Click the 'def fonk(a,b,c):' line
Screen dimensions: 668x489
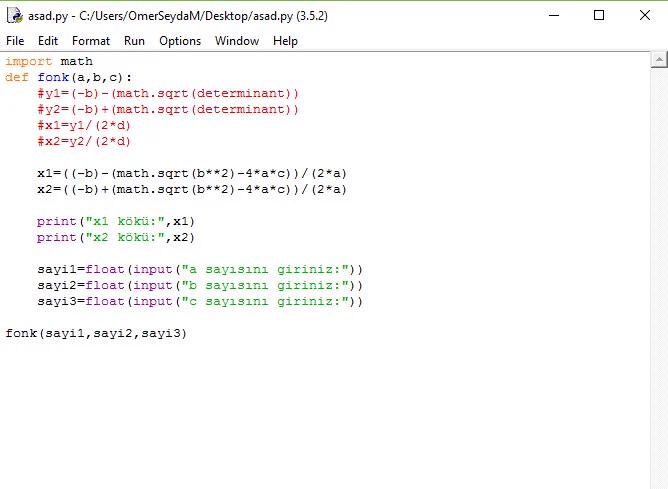pyautogui.click(x=69, y=78)
